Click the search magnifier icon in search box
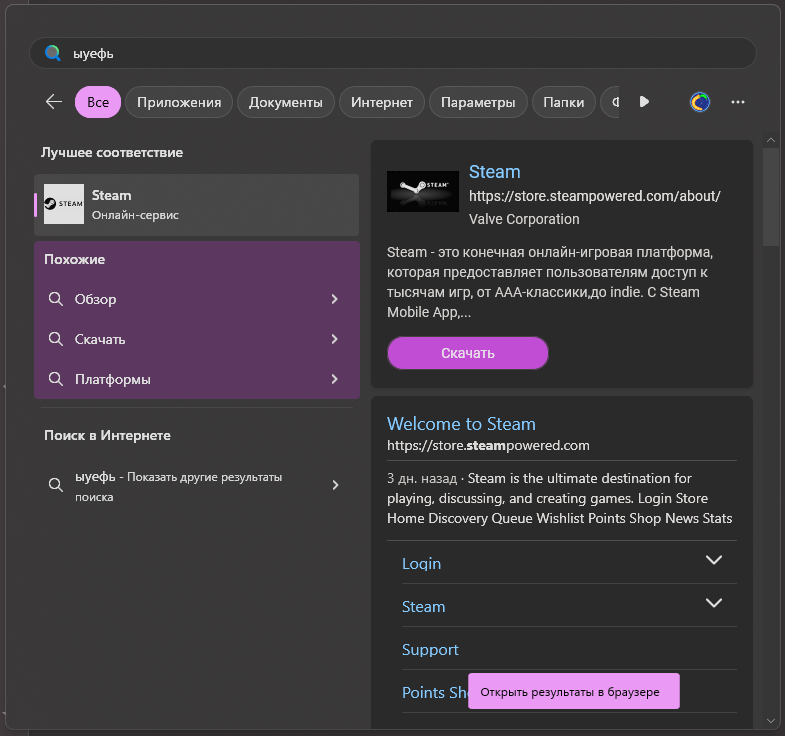 (53, 53)
